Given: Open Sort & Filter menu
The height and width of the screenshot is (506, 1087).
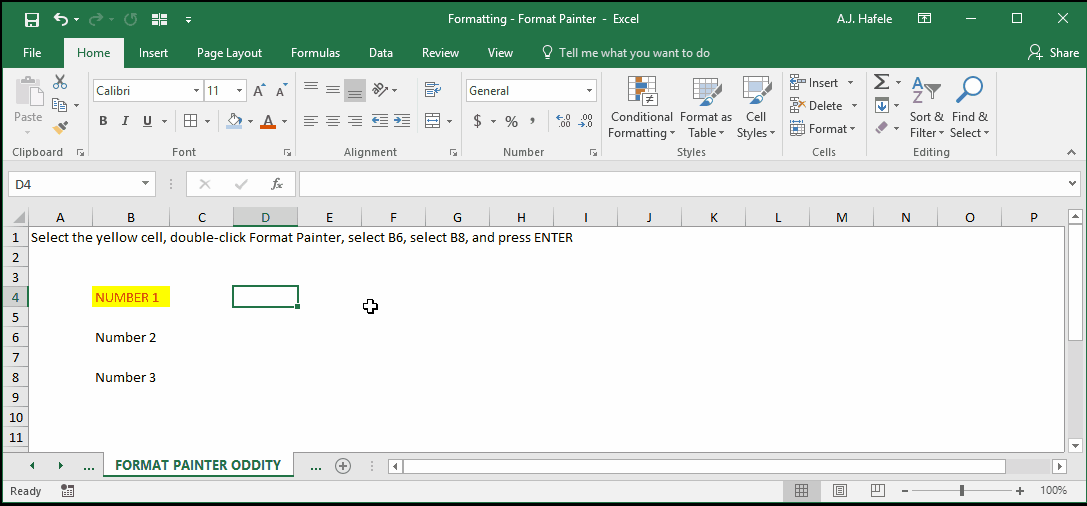Looking at the screenshot, I should pos(926,107).
